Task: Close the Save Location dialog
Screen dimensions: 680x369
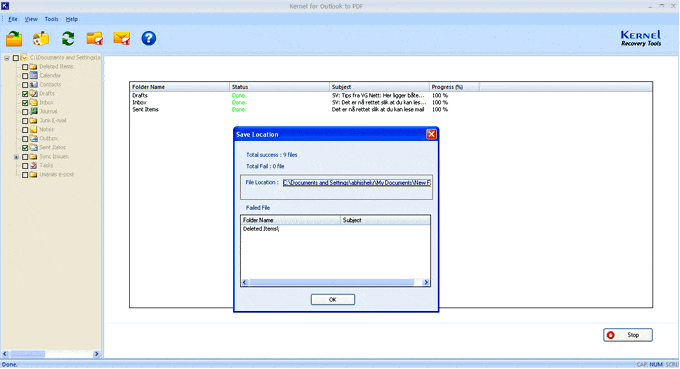Action: pos(431,134)
